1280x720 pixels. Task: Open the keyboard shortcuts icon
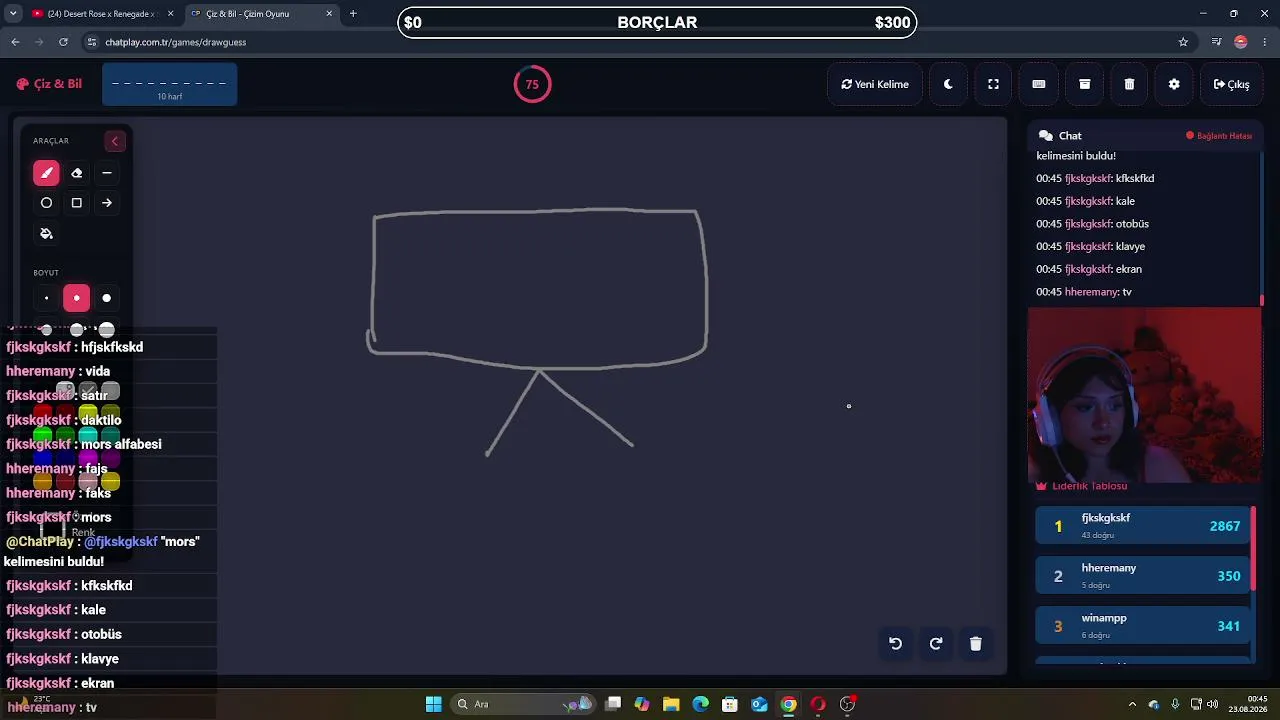pos(1039,84)
